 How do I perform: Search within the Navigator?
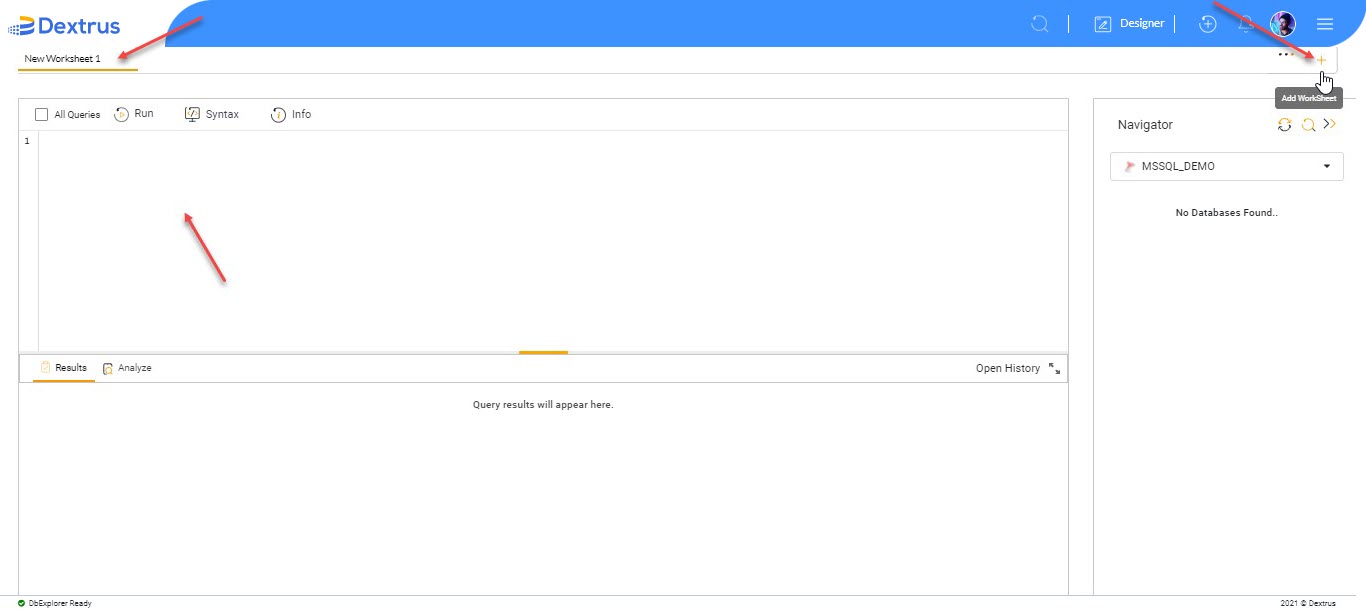[1308, 125]
